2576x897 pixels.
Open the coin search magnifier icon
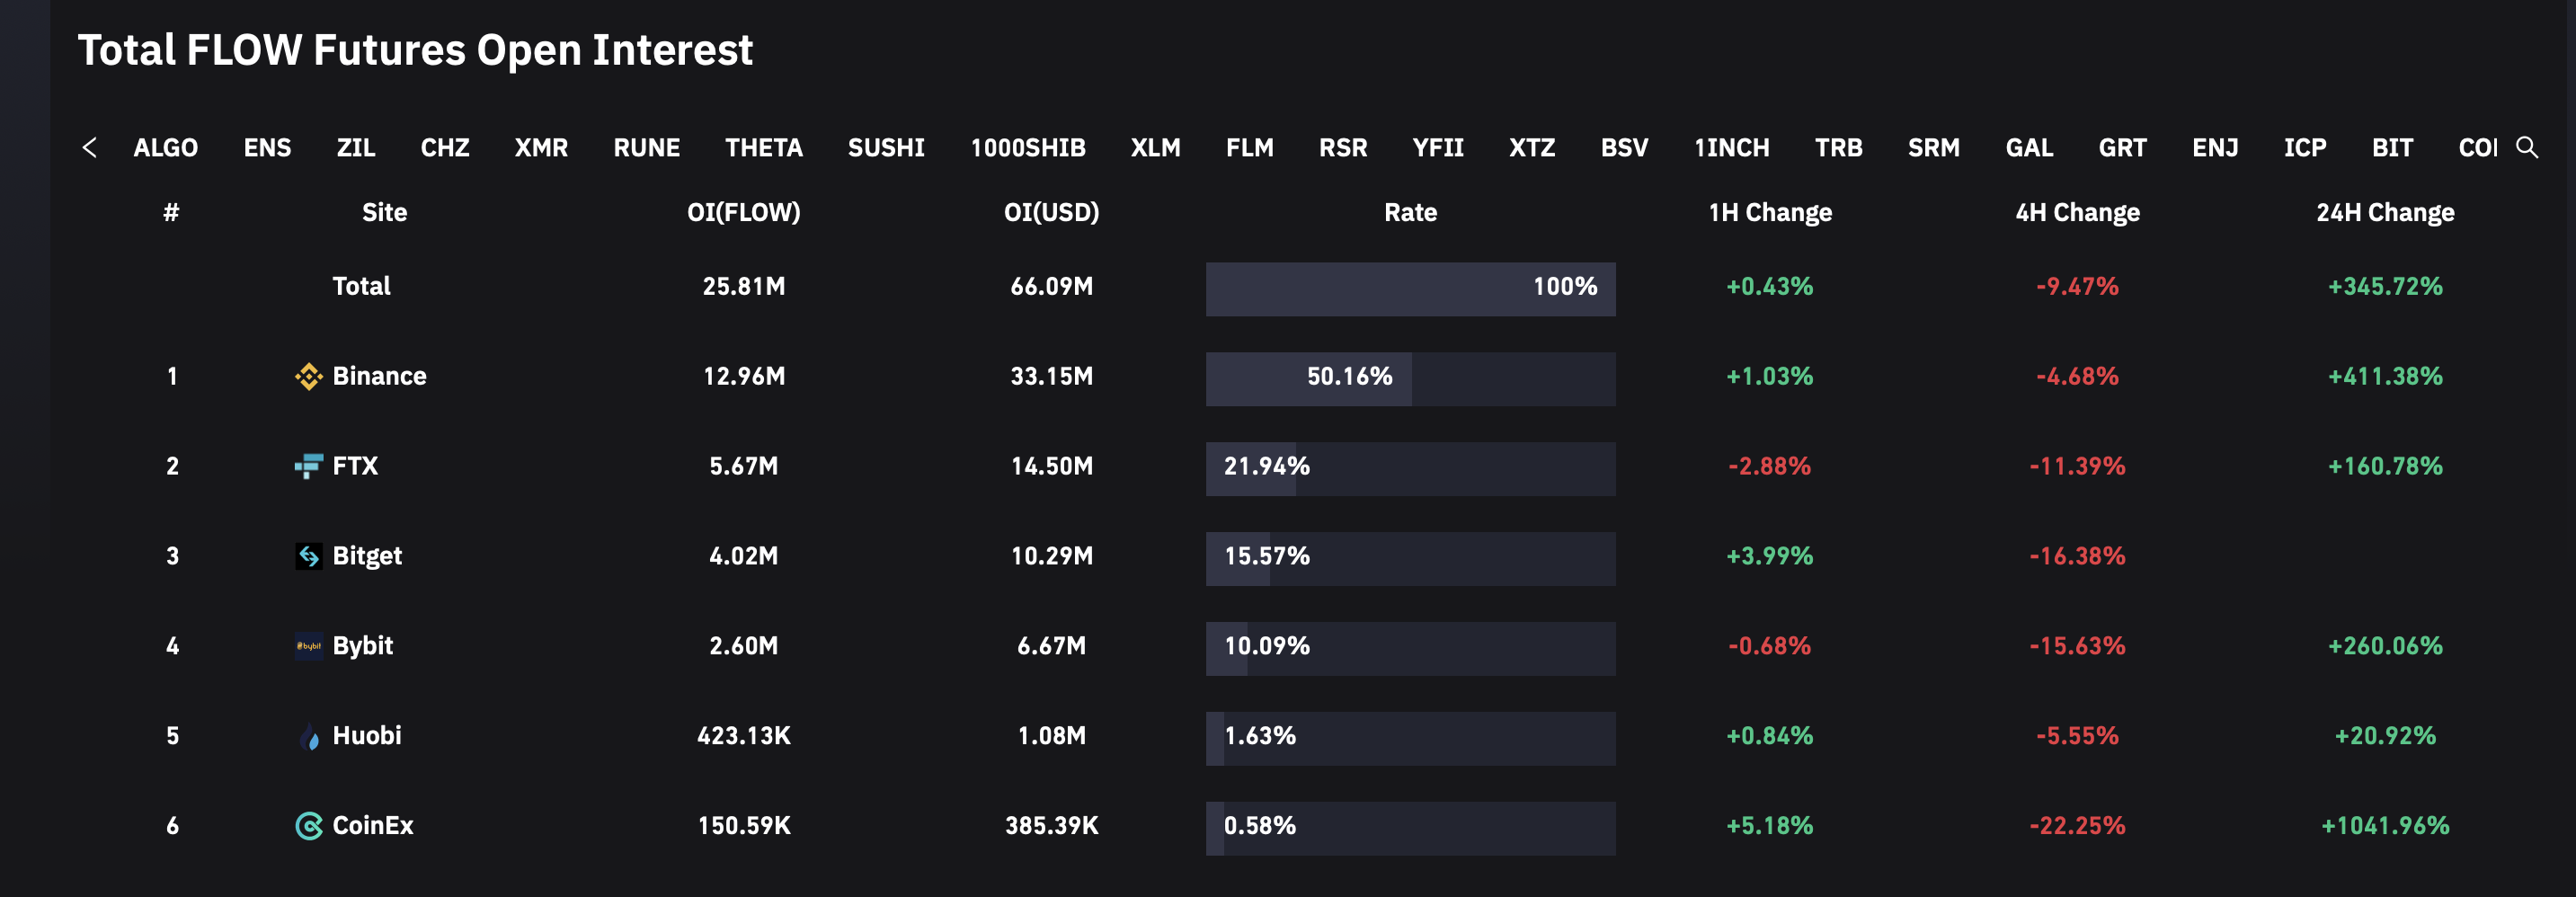point(2526,148)
